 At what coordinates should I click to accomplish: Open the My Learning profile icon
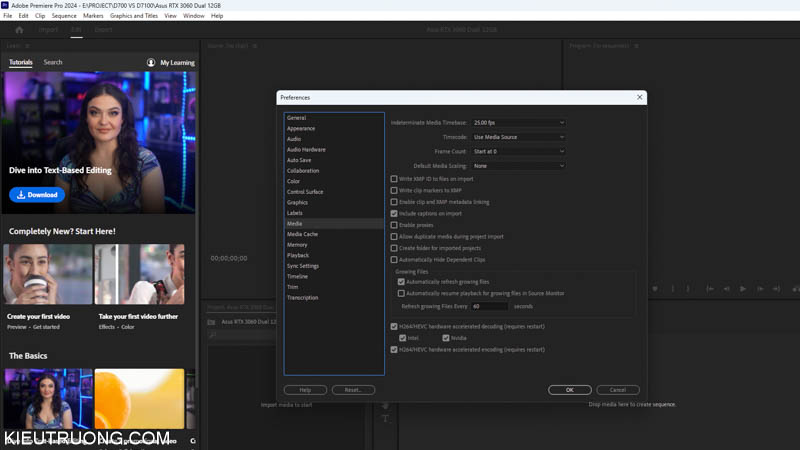(151, 62)
